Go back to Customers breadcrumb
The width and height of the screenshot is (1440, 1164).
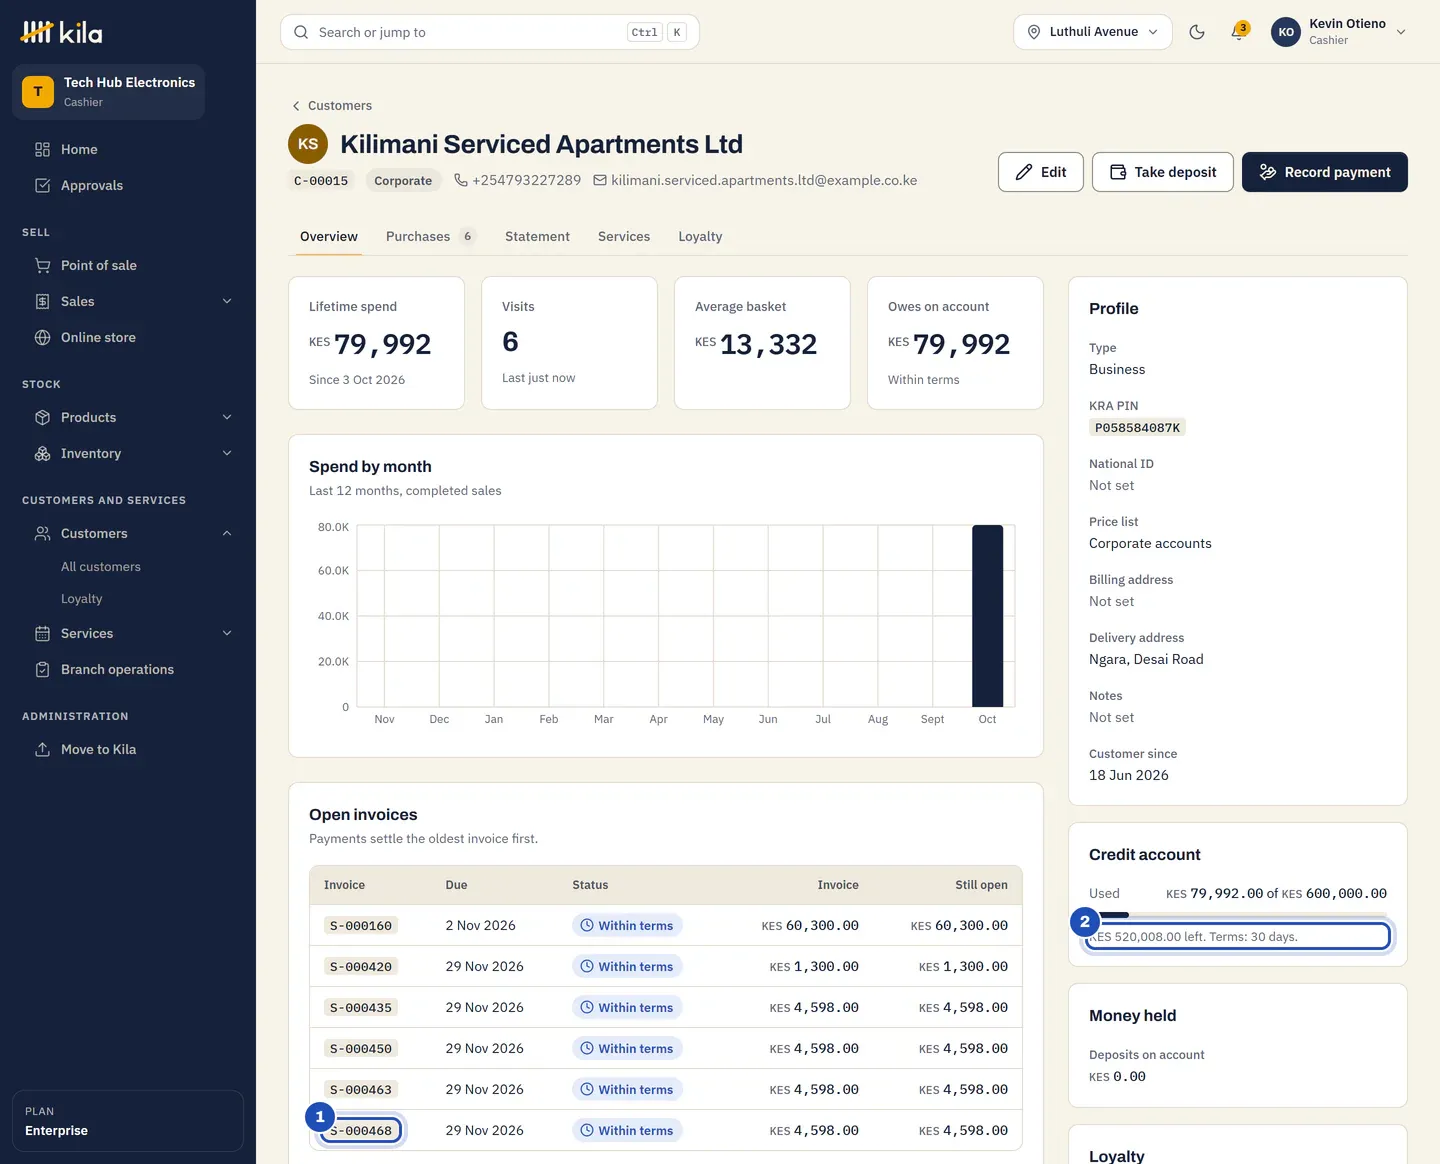pyautogui.click(x=331, y=105)
